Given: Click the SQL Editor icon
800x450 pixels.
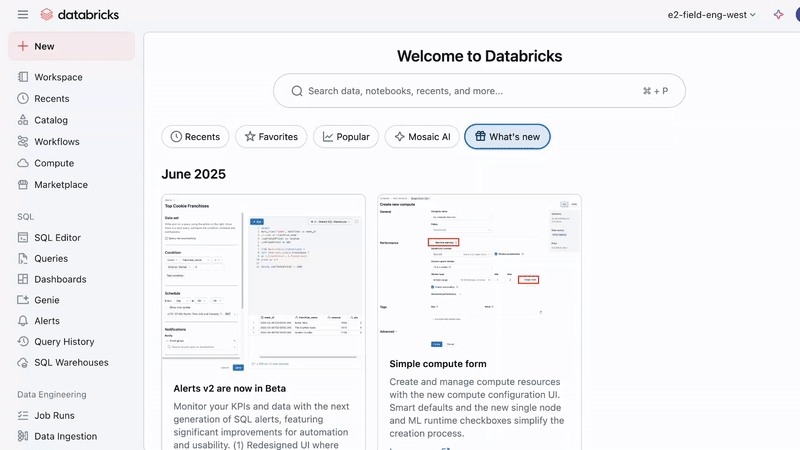Looking at the screenshot, I should point(23,237).
